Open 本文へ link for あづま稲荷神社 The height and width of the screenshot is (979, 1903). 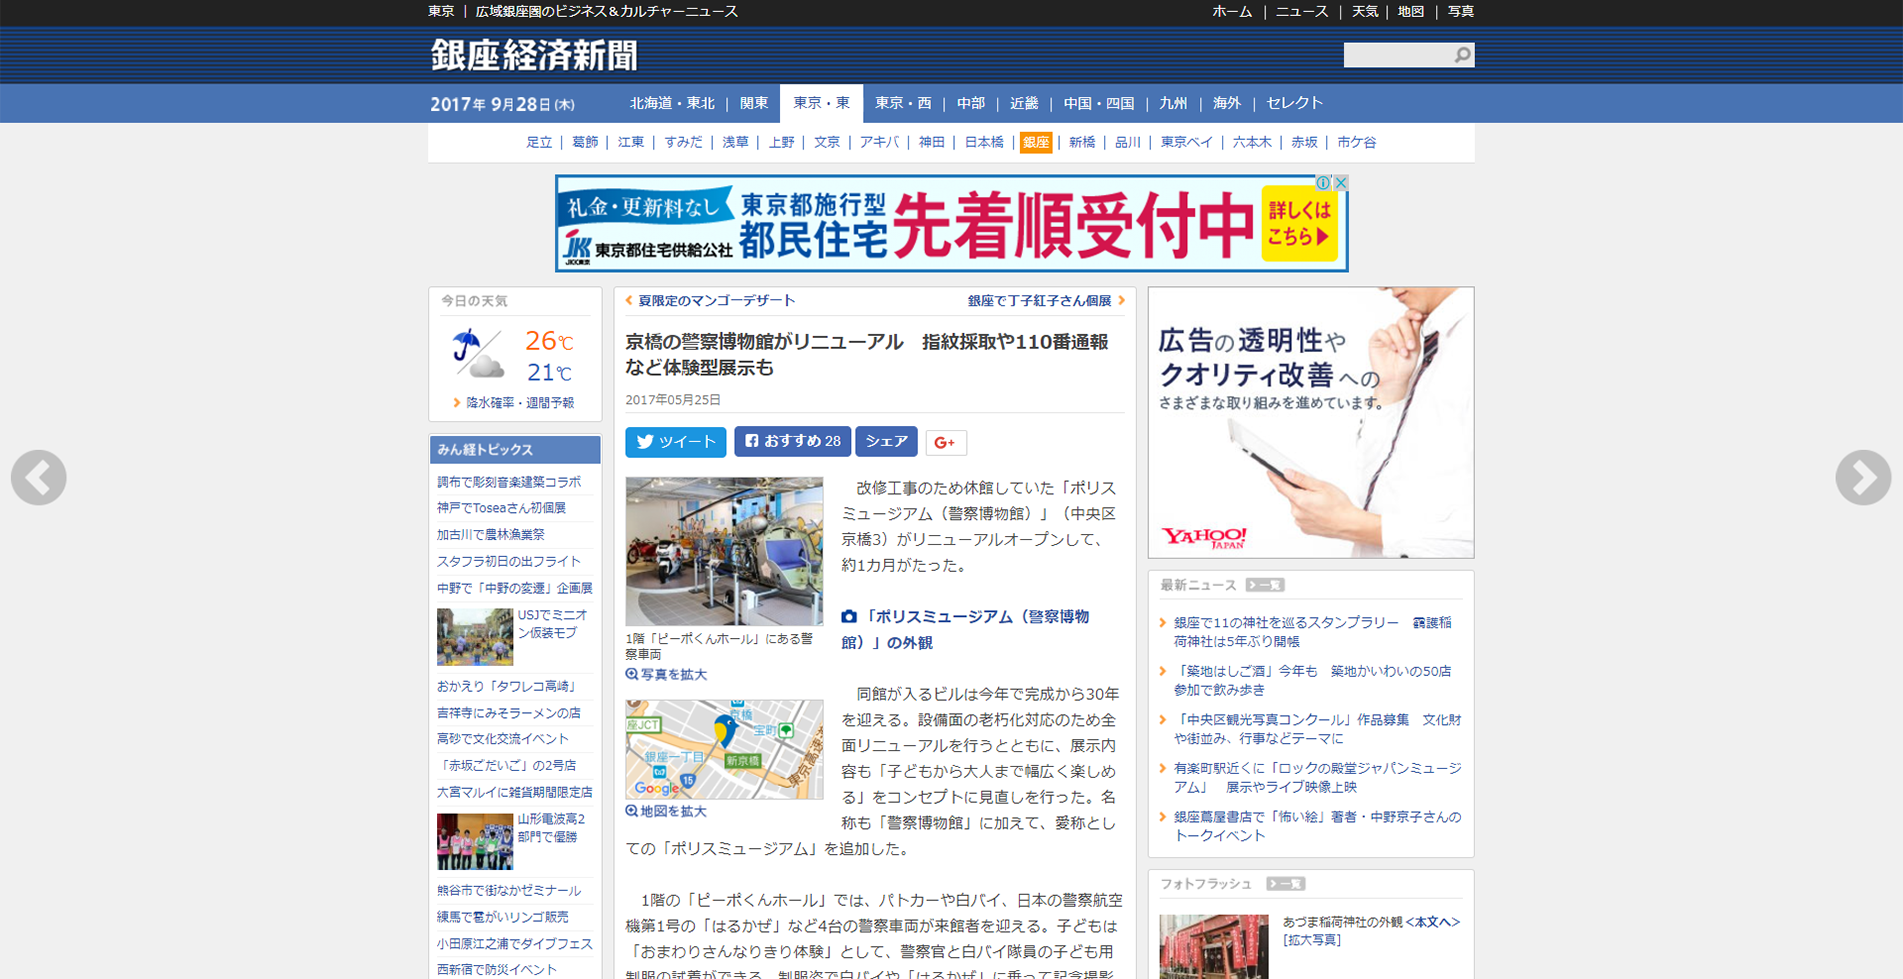1433,922
